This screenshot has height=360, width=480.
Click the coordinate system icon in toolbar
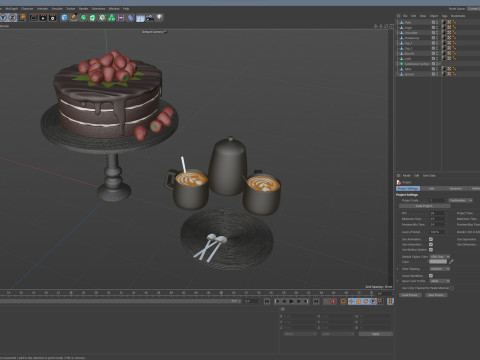[22, 17]
